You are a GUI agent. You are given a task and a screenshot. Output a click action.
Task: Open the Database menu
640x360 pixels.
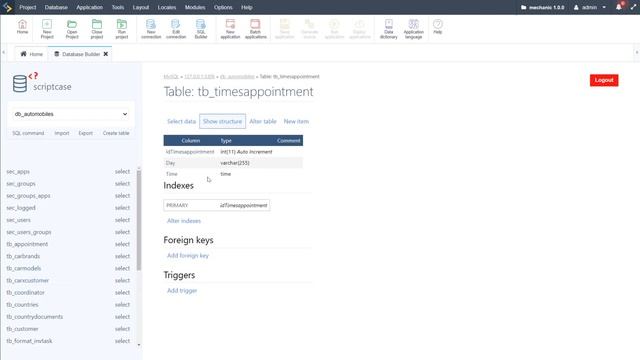tap(56, 7)
